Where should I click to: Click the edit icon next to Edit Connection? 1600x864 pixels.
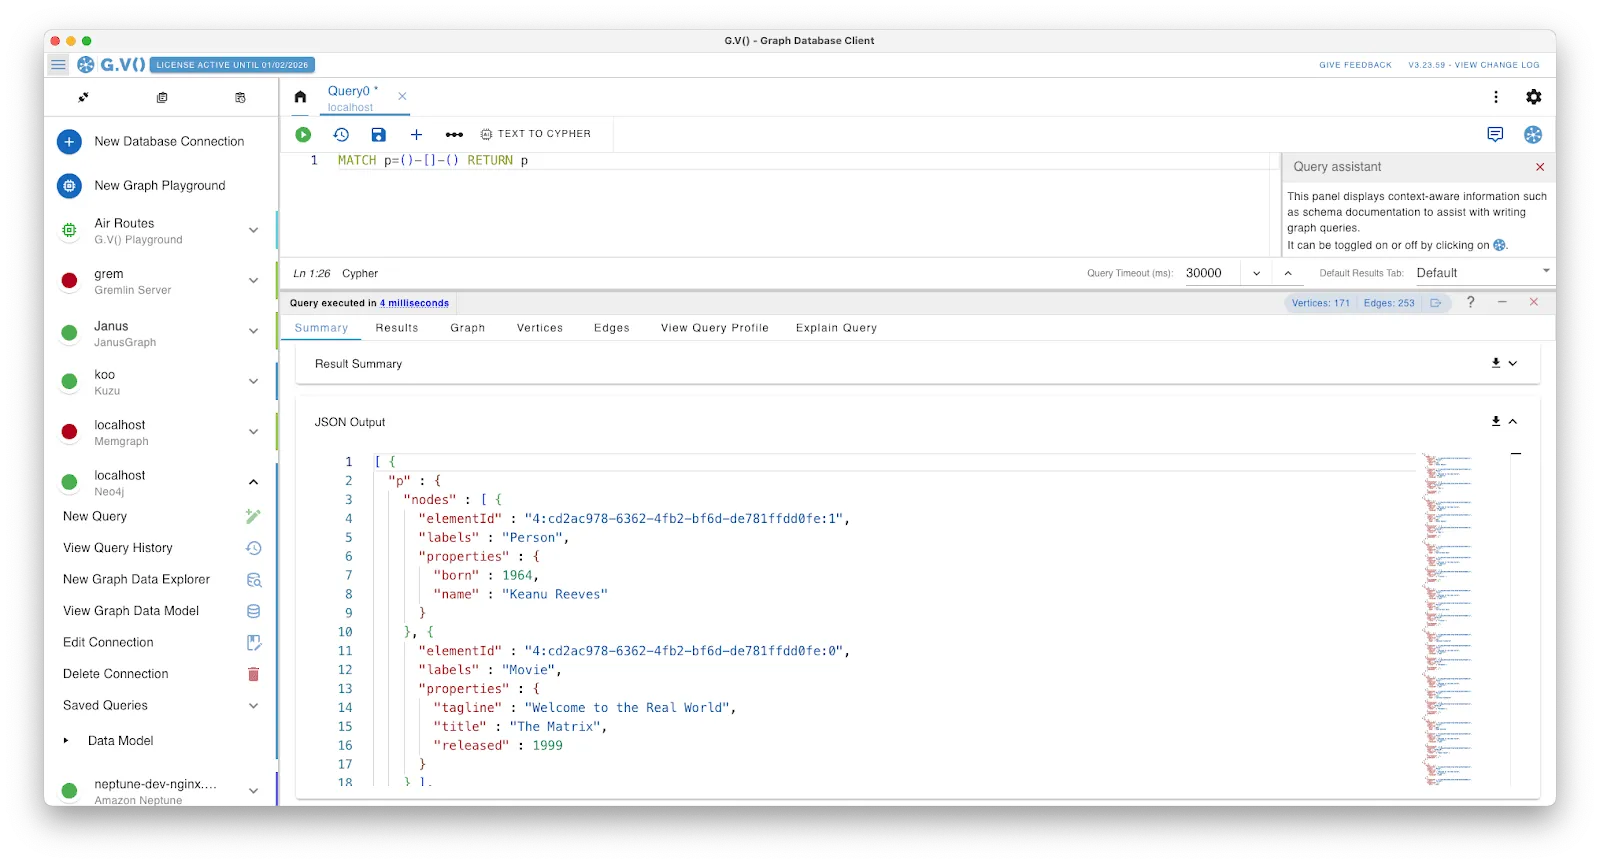(253, 643)
